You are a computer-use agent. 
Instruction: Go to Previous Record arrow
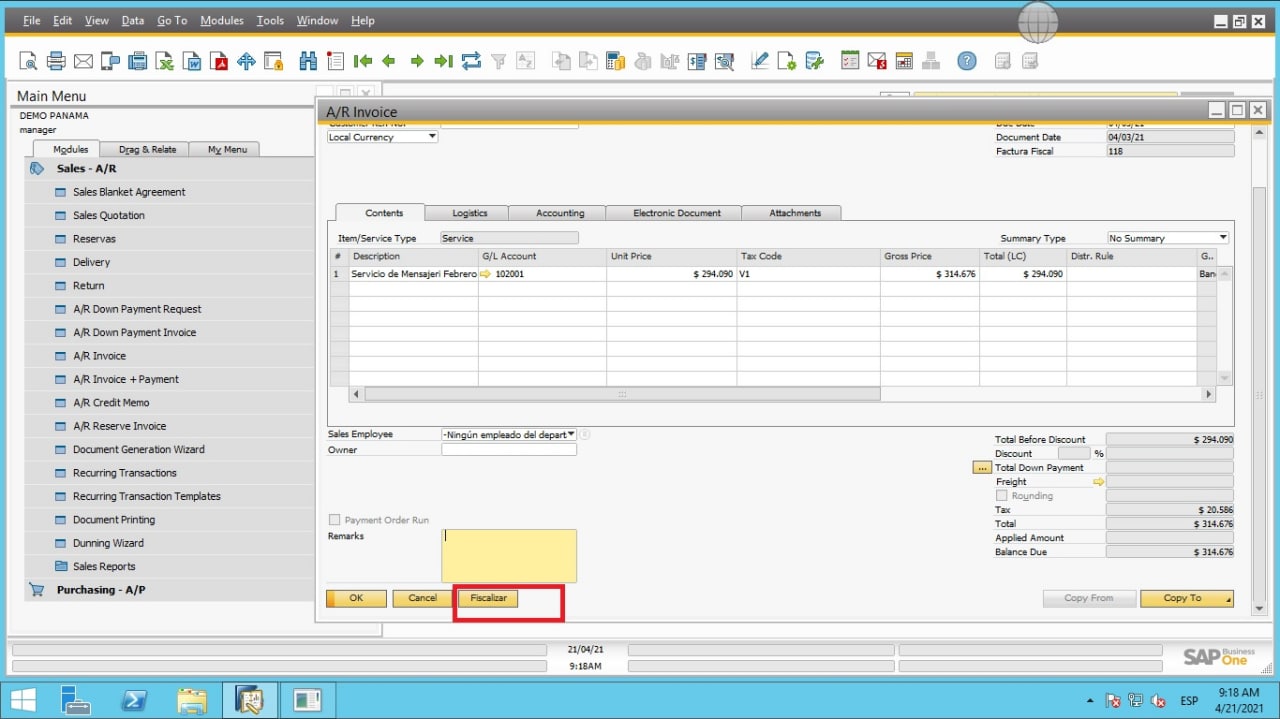point(389,61)
